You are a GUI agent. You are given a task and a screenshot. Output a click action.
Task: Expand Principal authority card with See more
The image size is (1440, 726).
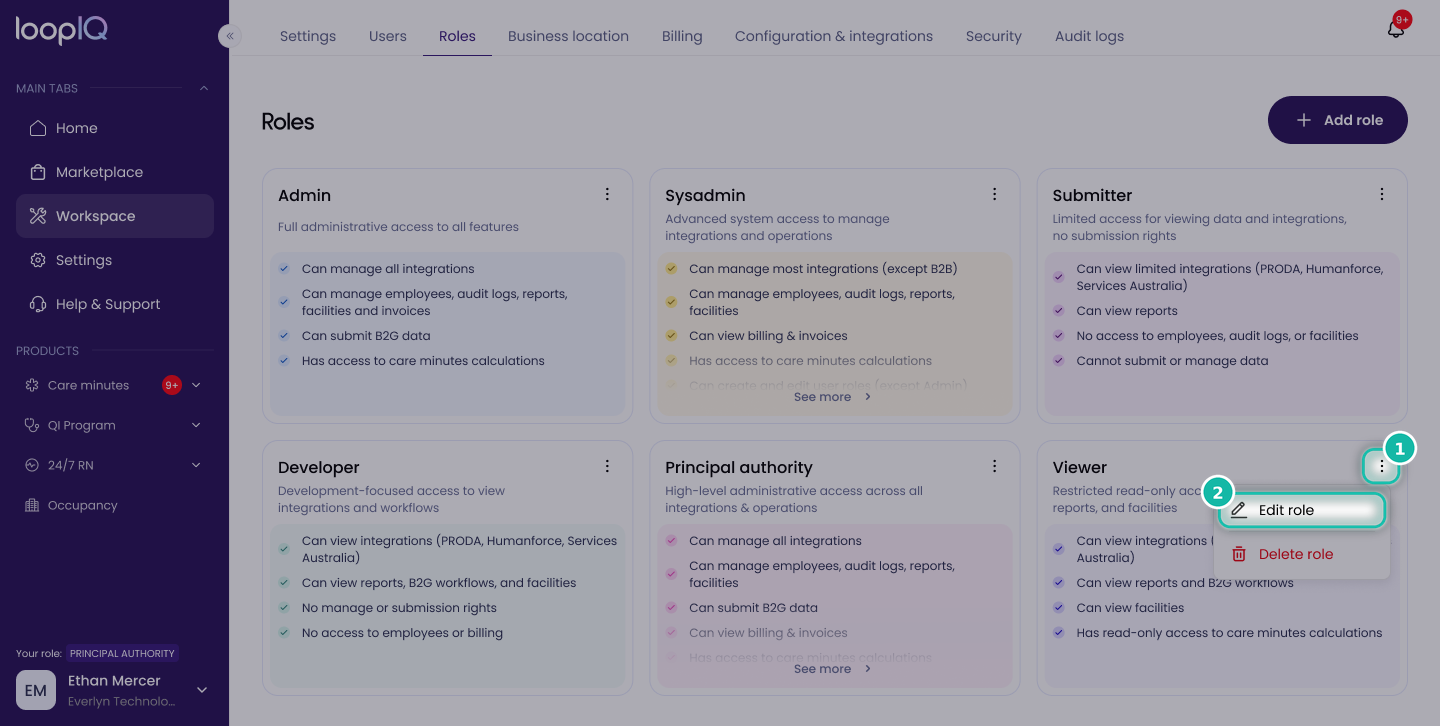pos(833,669)
